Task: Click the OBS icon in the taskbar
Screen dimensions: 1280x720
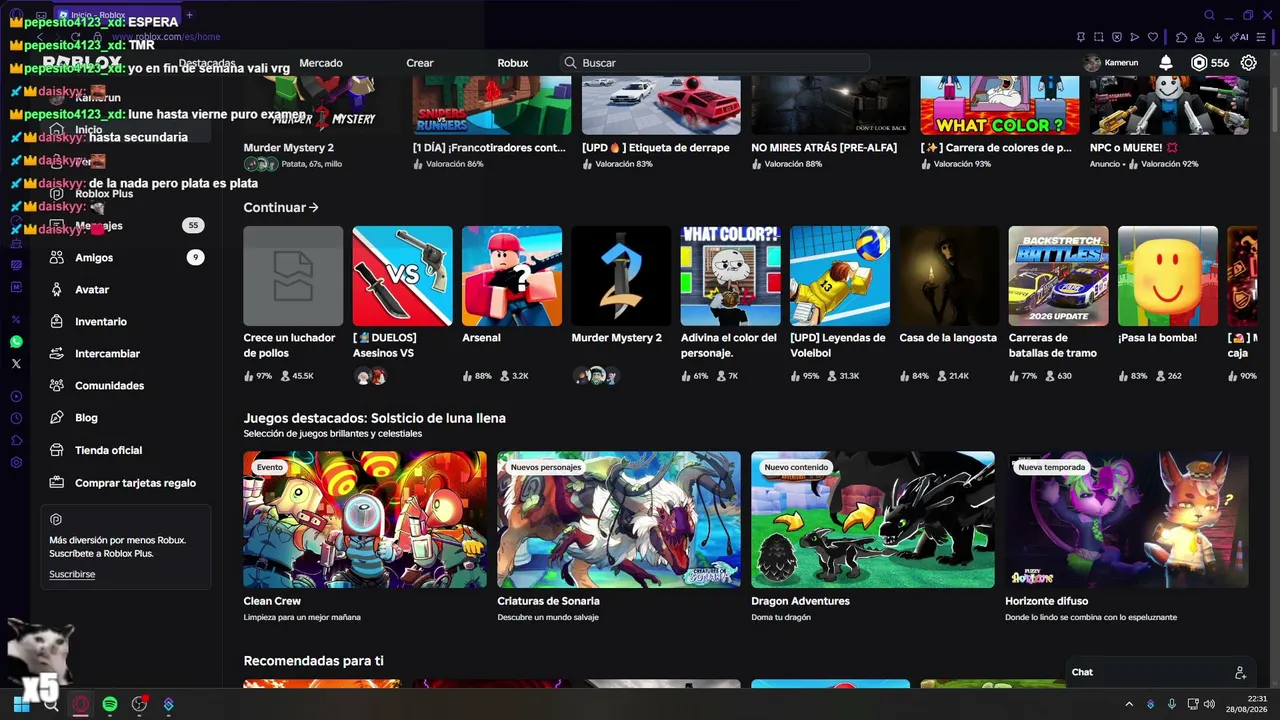Action: tap(139, 704)
